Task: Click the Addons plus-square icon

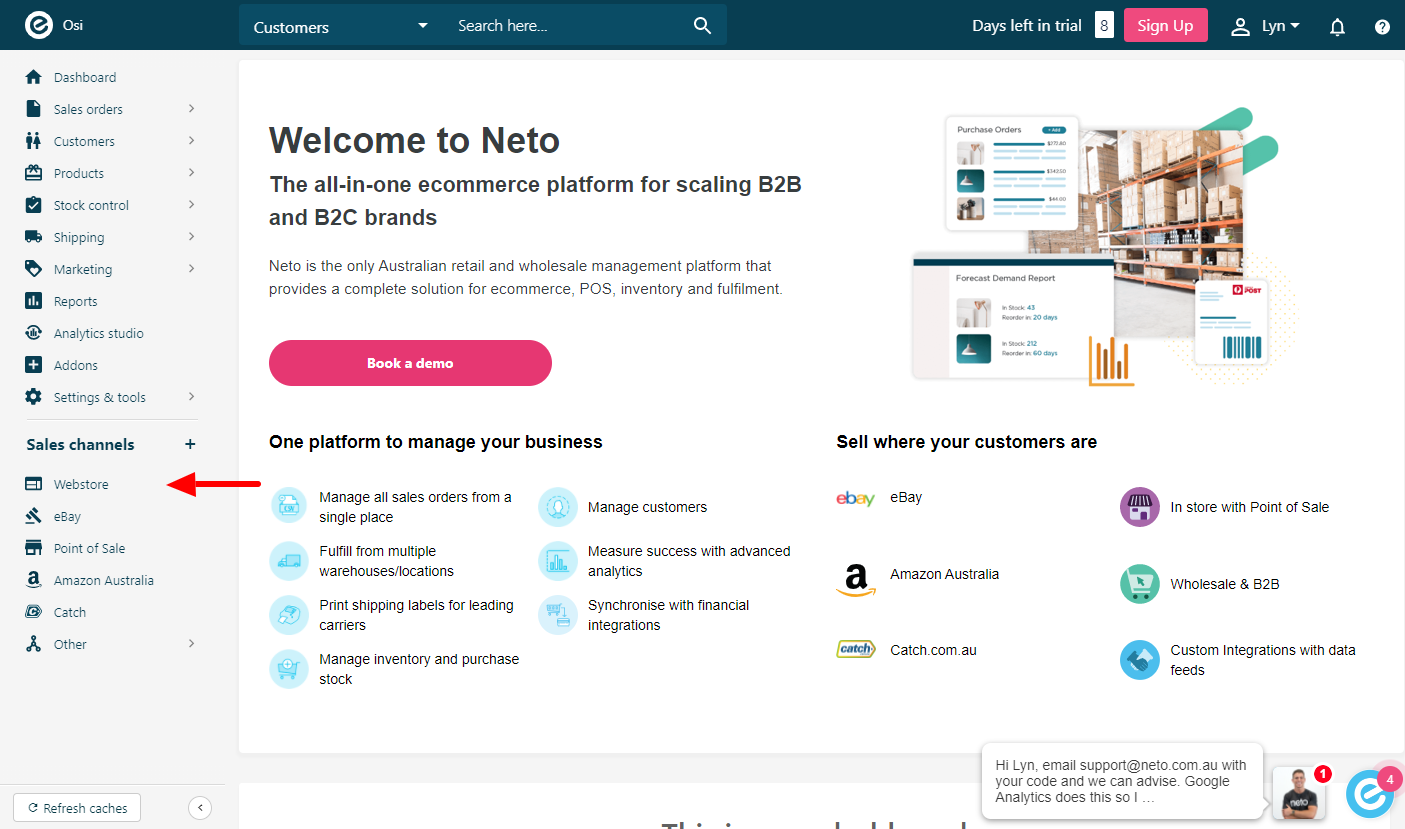Action: [x=34, y=365]
